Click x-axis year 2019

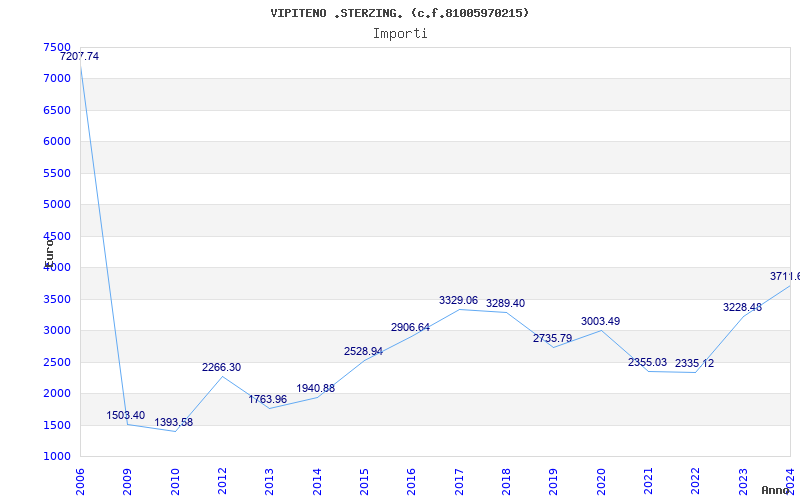554,482
